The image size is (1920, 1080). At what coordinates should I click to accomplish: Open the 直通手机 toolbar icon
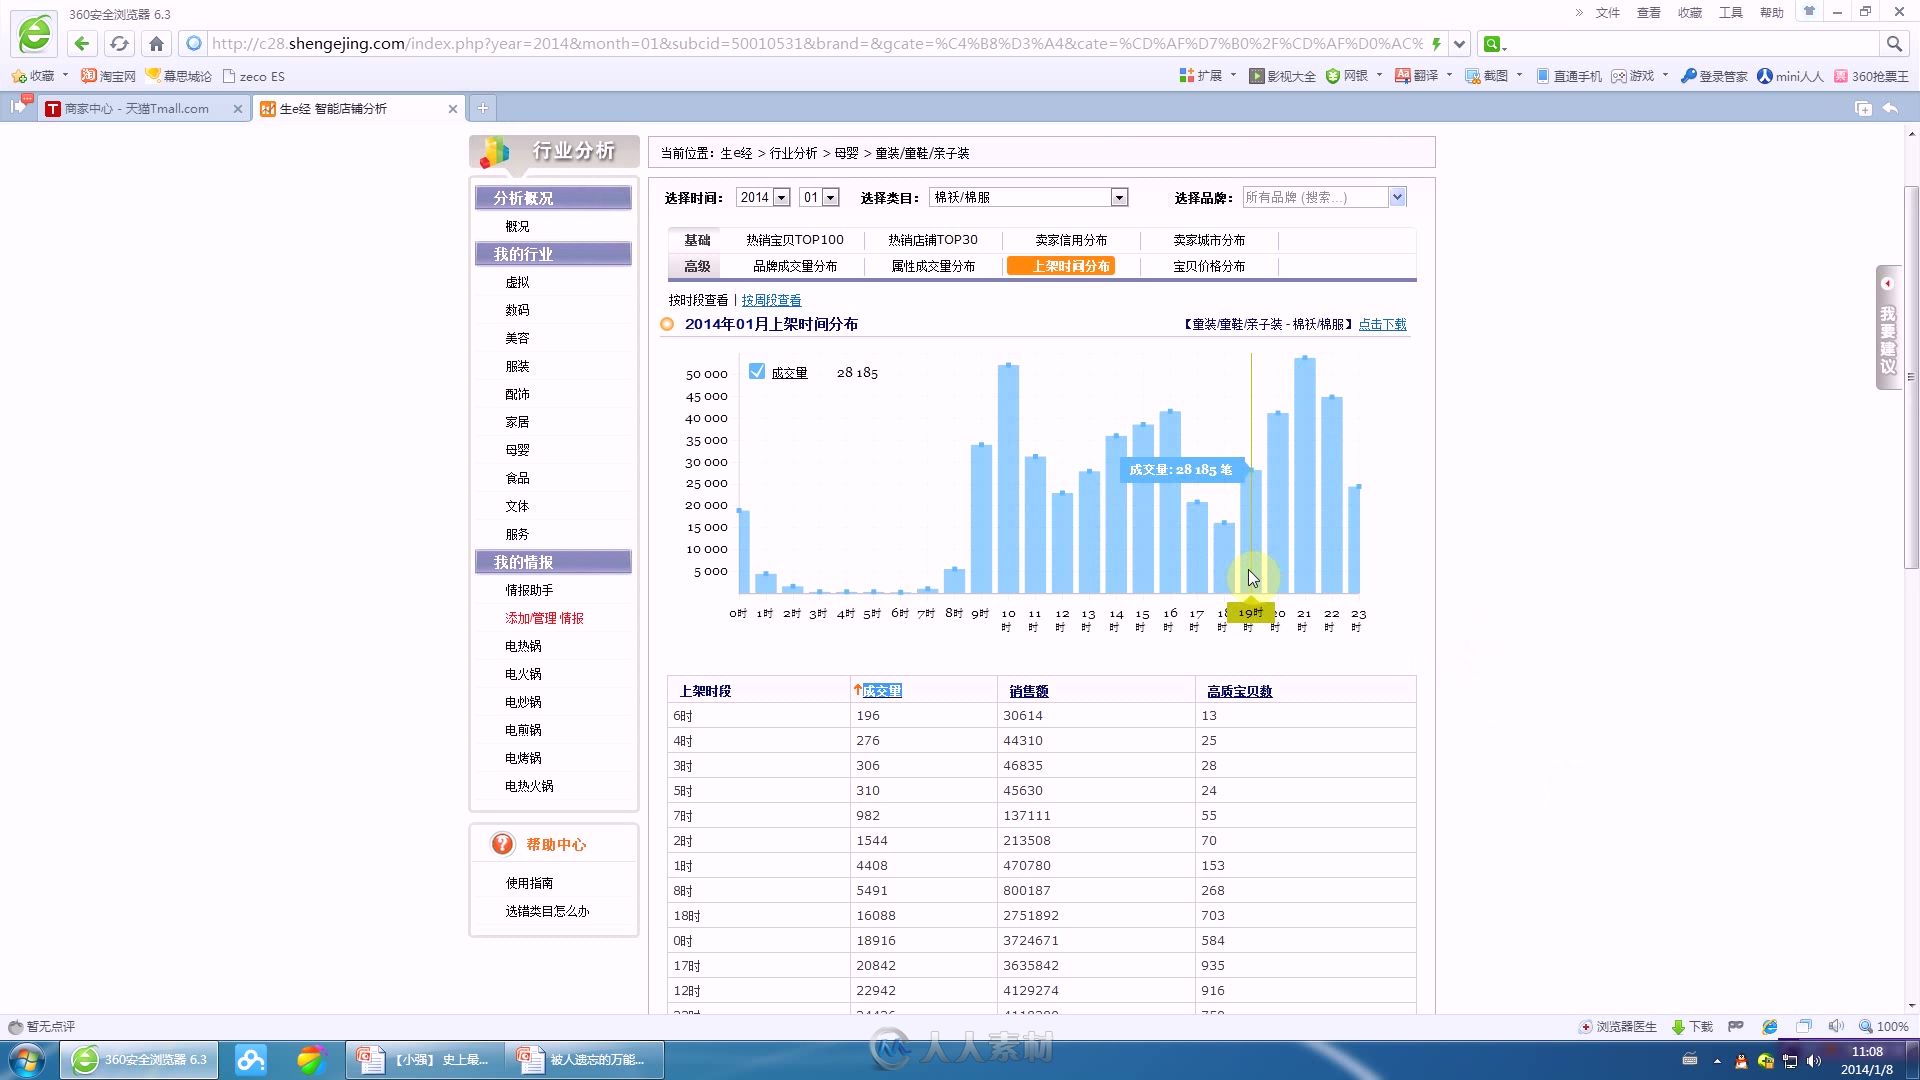click(x=1568, y=76)
